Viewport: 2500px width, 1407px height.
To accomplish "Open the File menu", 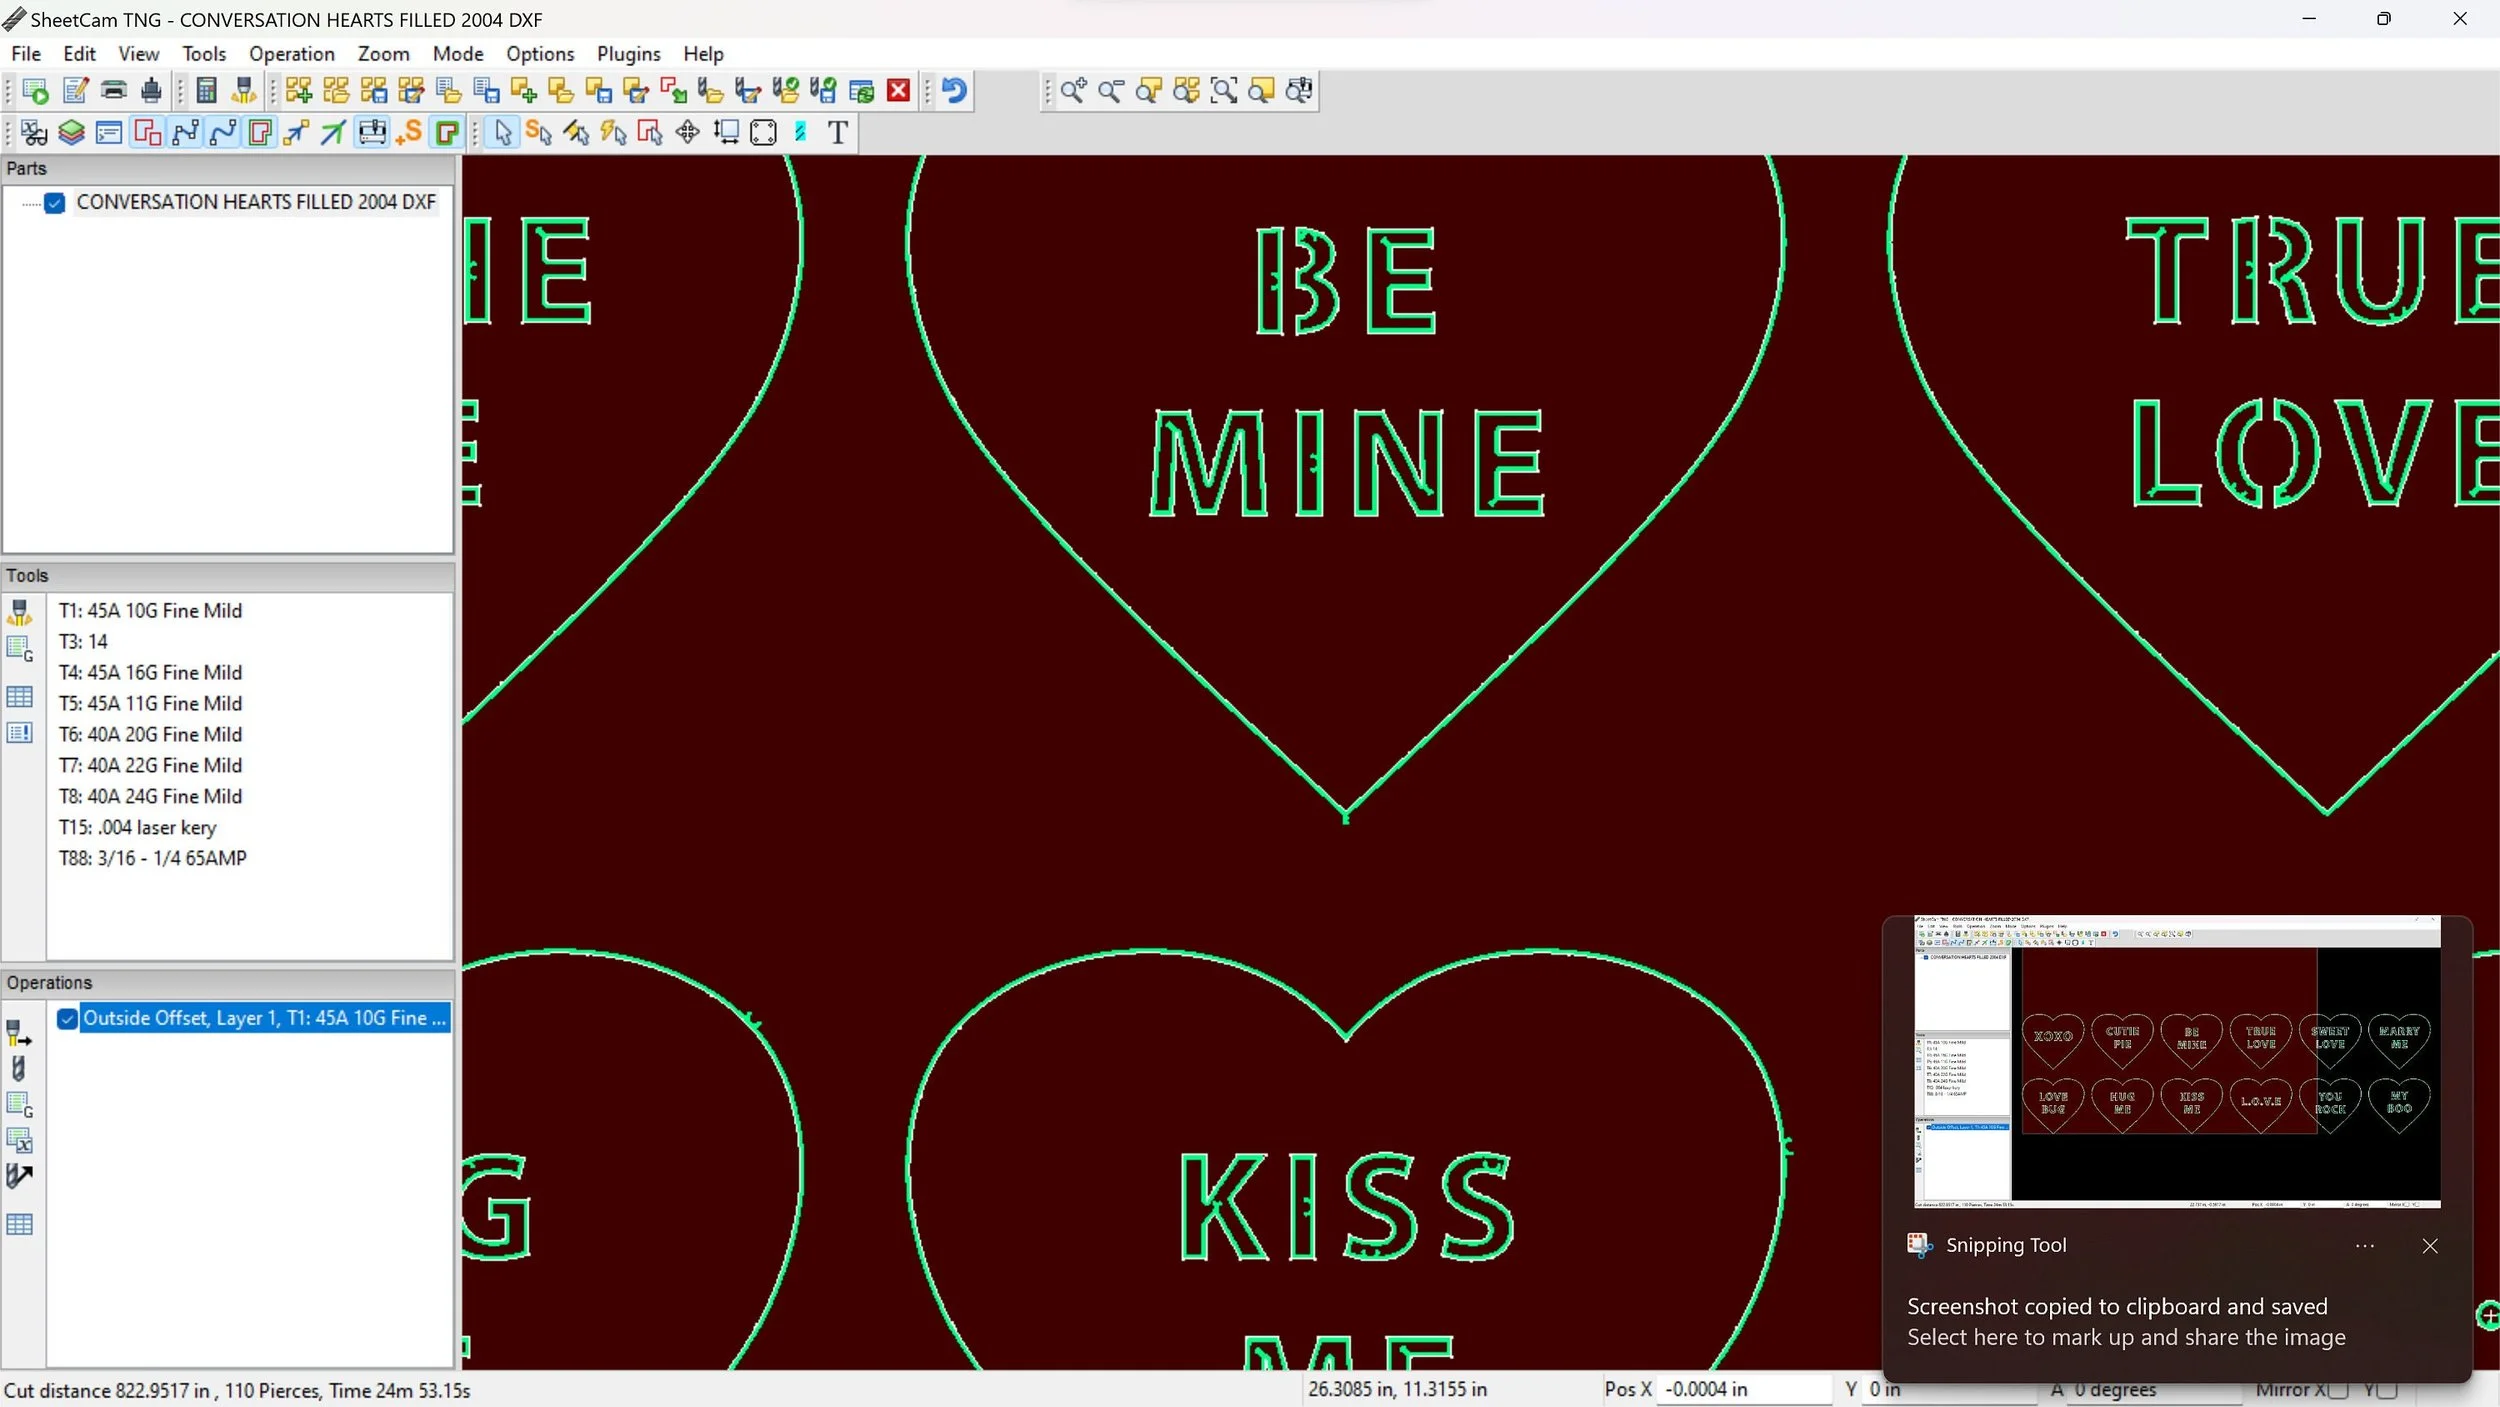I will click(26, 54).
